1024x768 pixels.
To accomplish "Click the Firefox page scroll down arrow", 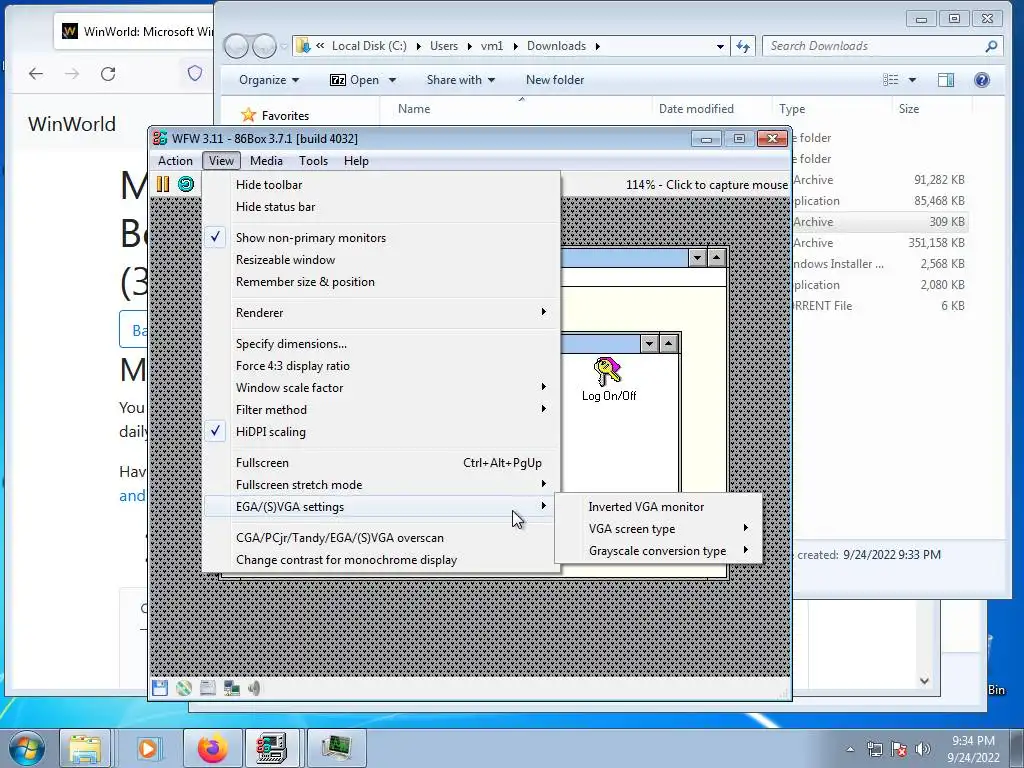I will [x=925, y=680].
